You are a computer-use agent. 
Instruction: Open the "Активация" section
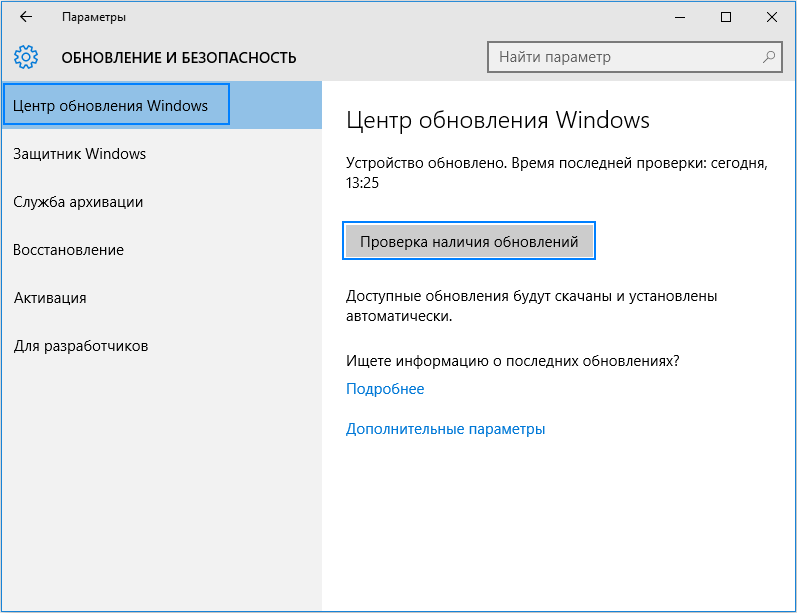[50, 297]
